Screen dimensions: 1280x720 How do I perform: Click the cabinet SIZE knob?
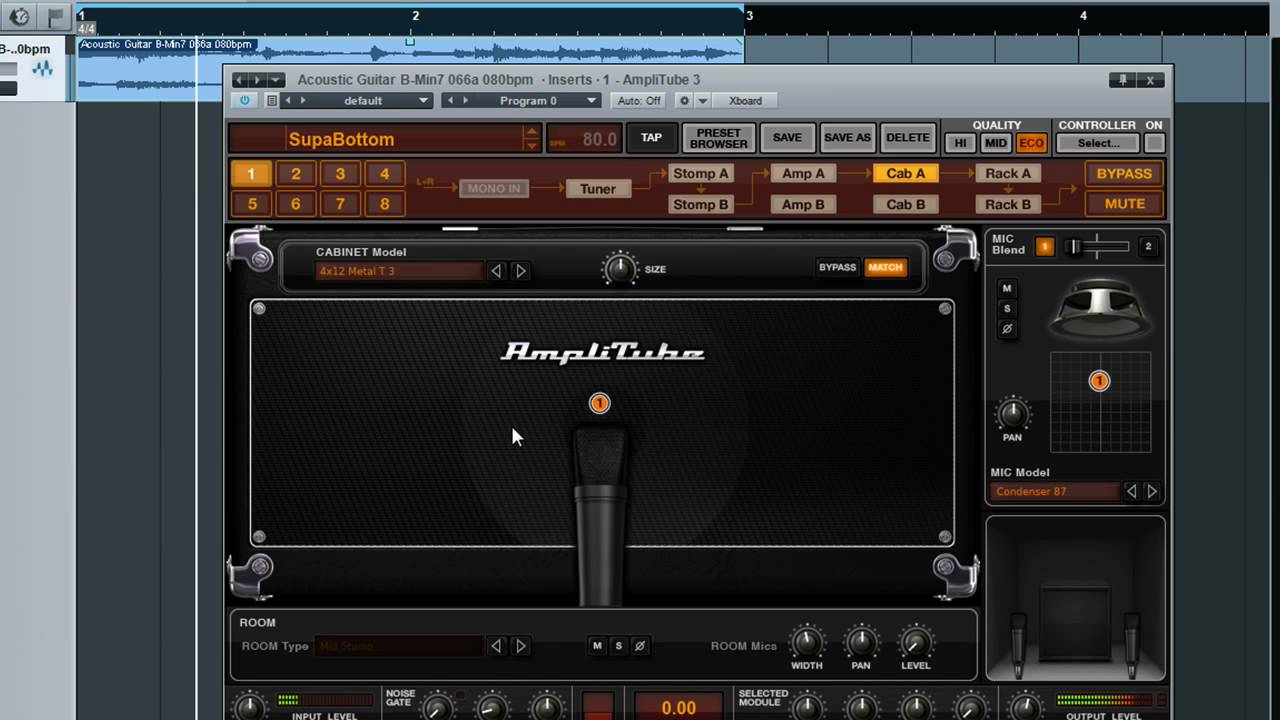[620, 268]
